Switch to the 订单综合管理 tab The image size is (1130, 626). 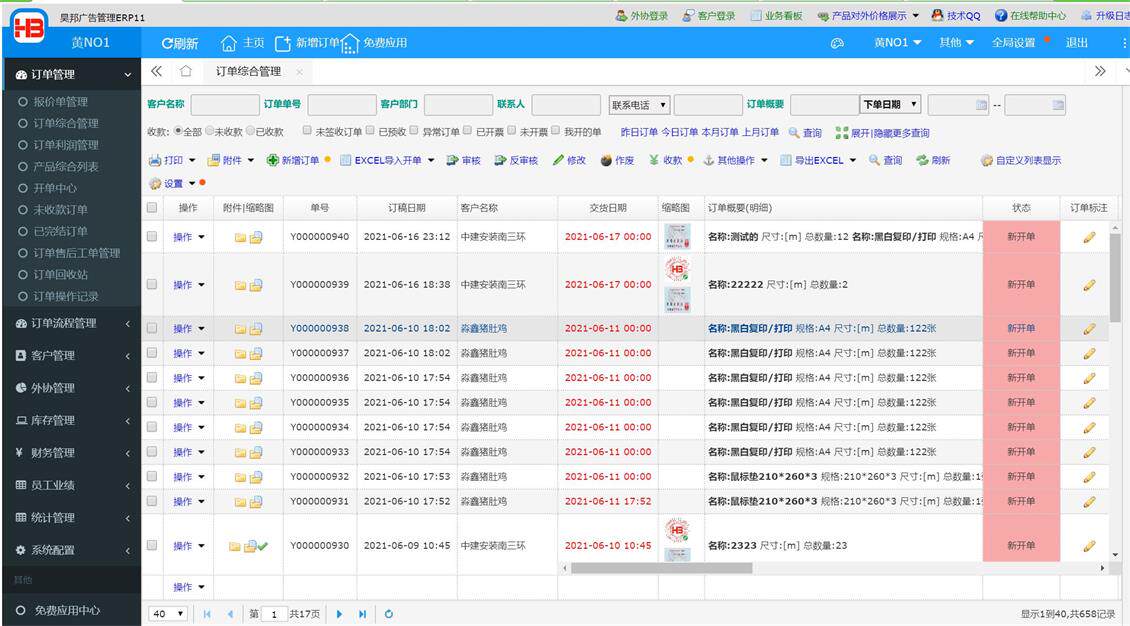[x=249, y=71]
